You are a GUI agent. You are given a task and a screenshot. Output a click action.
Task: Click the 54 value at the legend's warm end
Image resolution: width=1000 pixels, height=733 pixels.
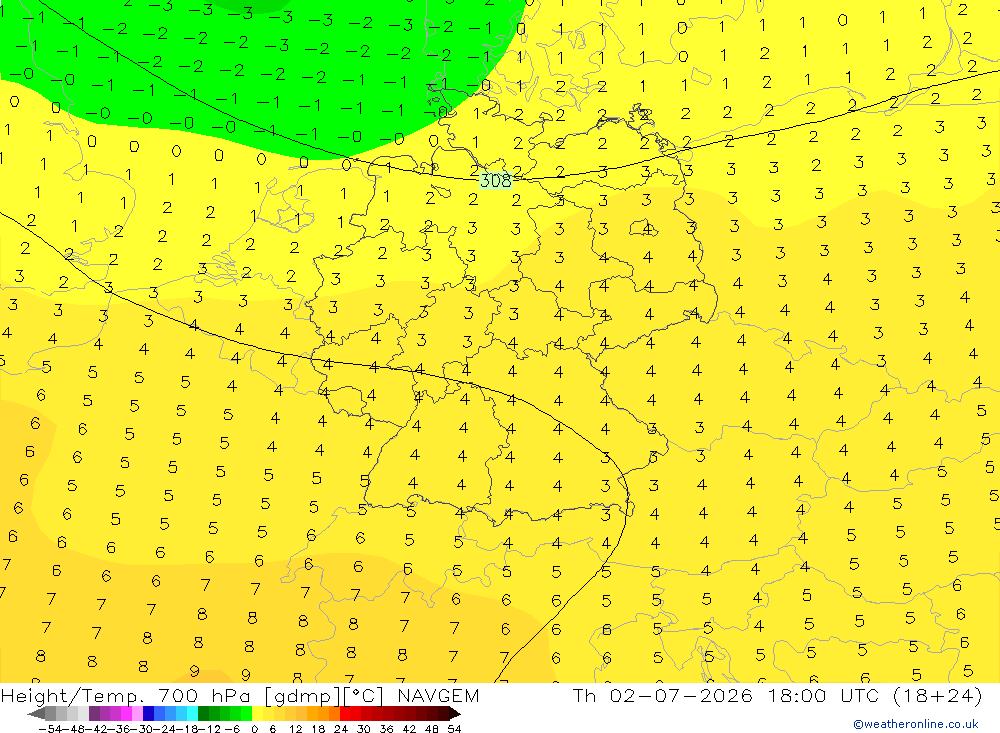(454, 729)
